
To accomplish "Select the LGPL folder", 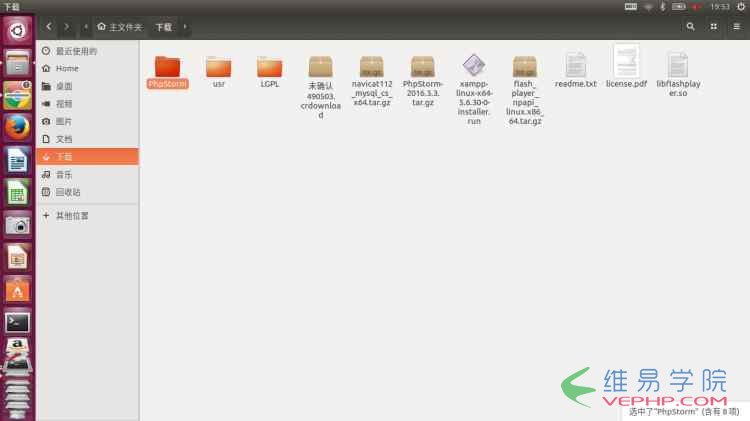I will [x=270, y=71].
